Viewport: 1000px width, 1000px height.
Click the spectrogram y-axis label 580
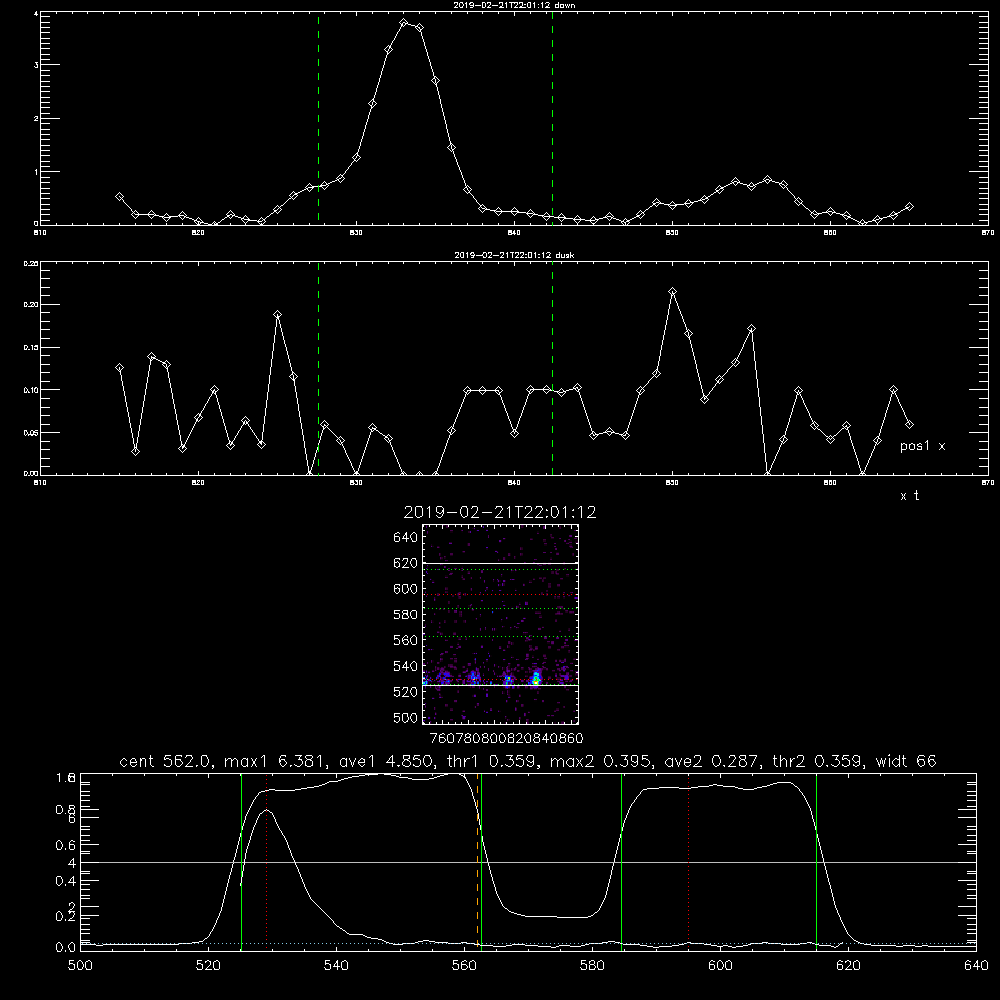point(406,615)
